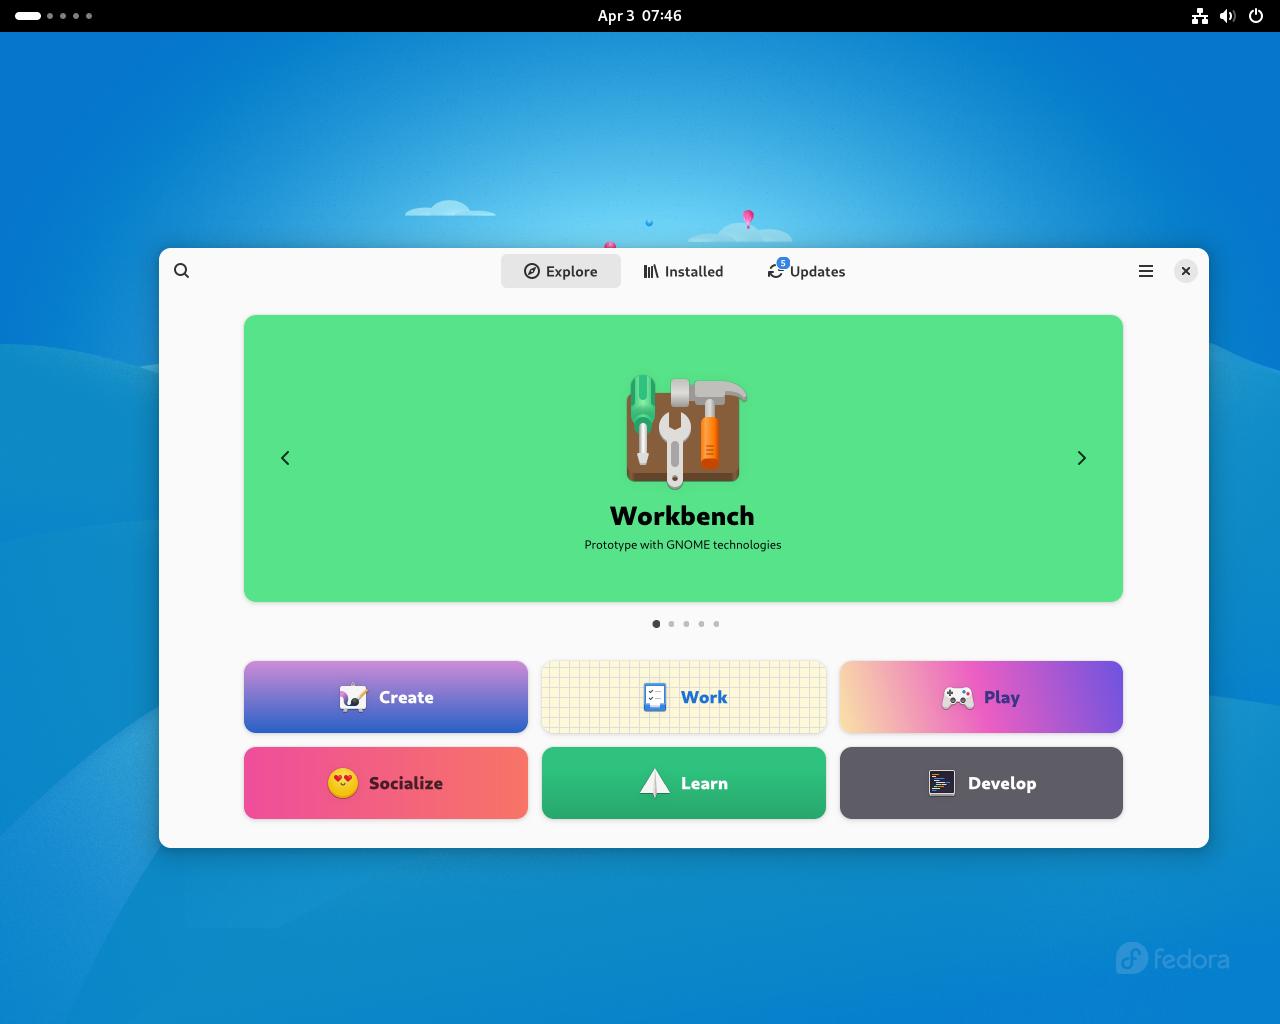Click the Work checklist icon
The image size is (1280, 1024).
coord(655,697)
